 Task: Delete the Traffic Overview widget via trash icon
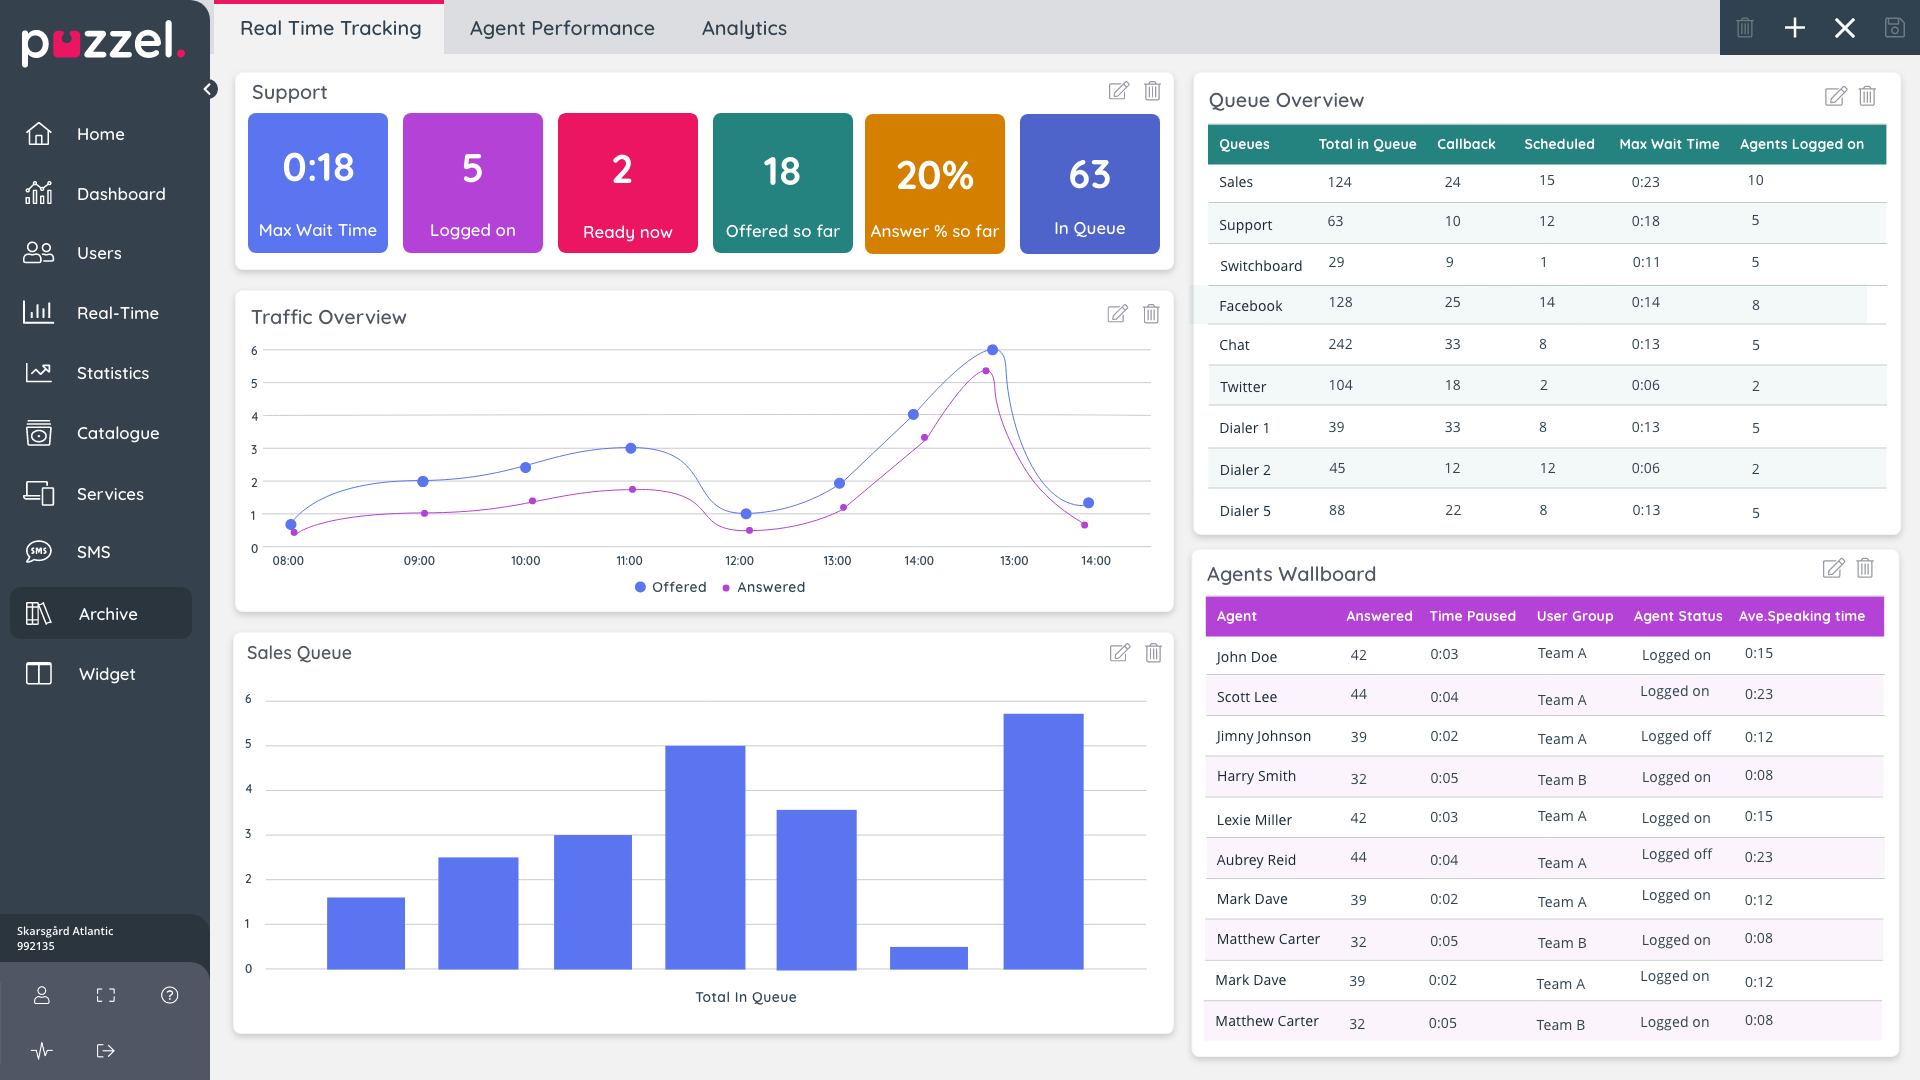(x=1151, y=313)
